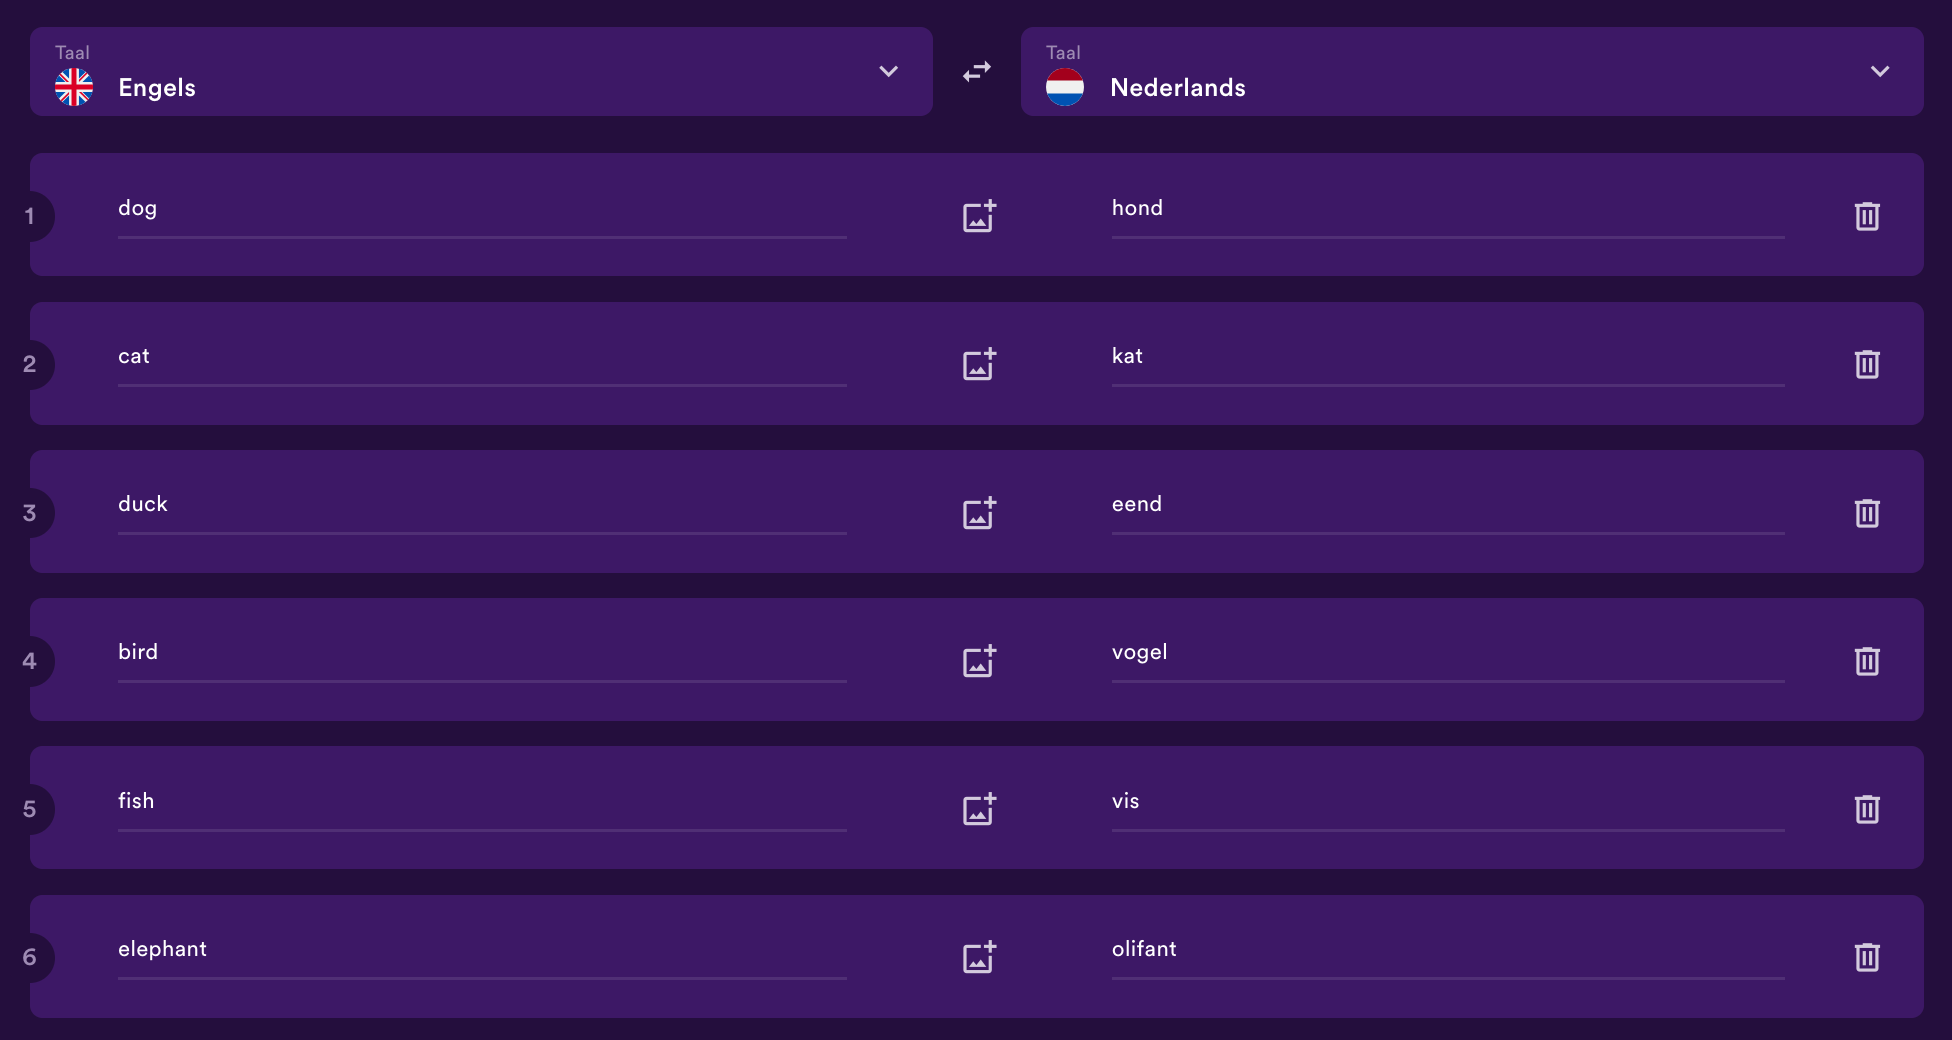The image size is (1952, 1040).
Task: Click the United Kingdom flag icon
Action: pyautogui.click(x=74, y=88)
